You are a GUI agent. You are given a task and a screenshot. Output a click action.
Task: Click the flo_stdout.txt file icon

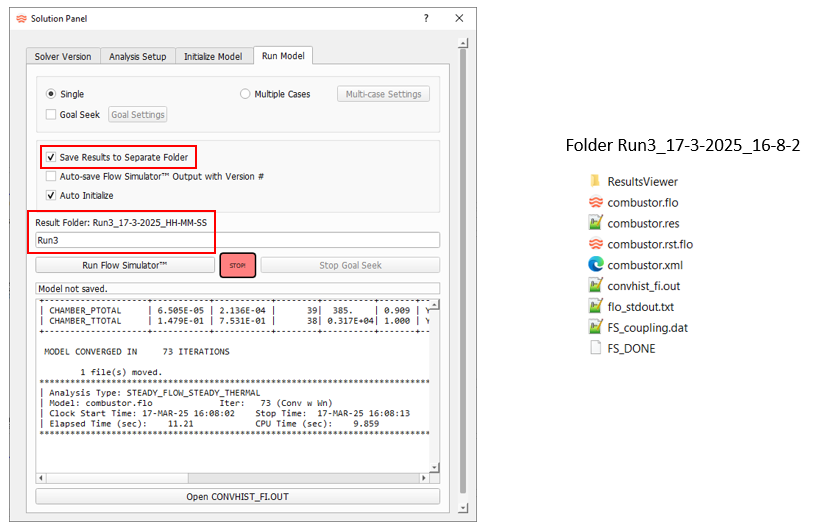(x=596, y=307)
